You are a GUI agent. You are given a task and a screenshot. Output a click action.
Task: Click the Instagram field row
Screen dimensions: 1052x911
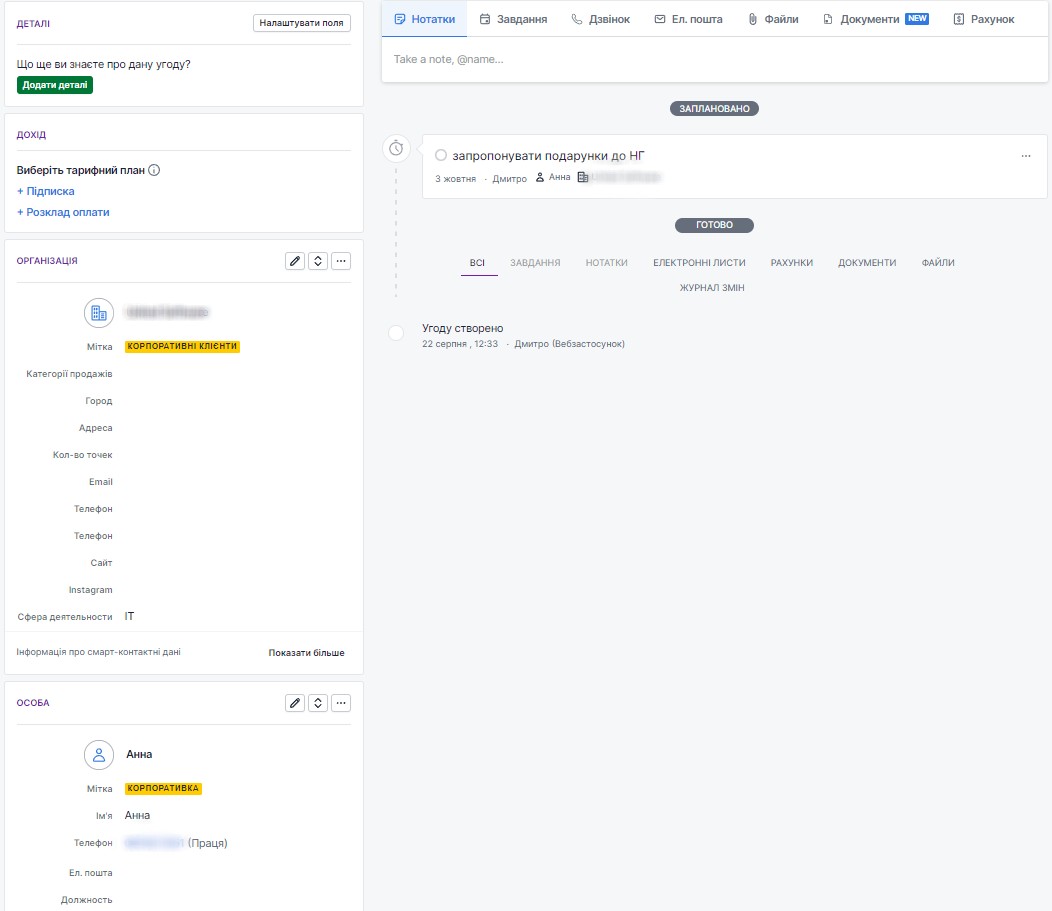pos(184,590)
